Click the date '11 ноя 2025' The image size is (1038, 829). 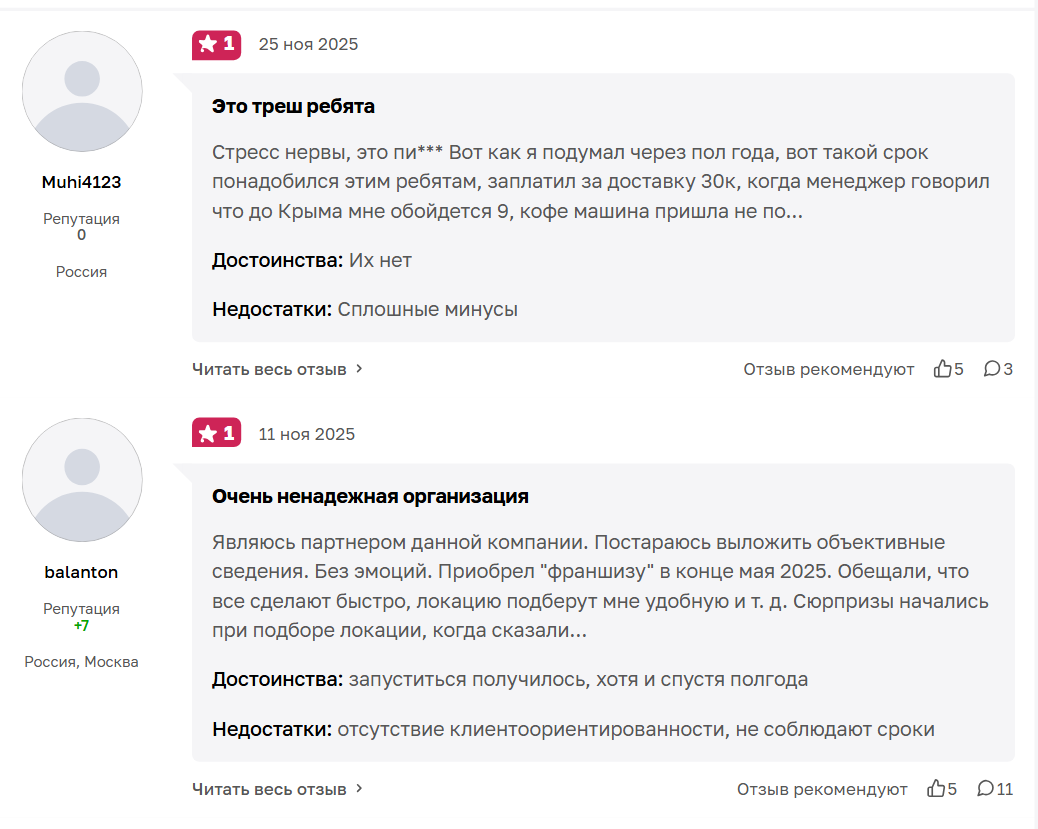point(306,434)
